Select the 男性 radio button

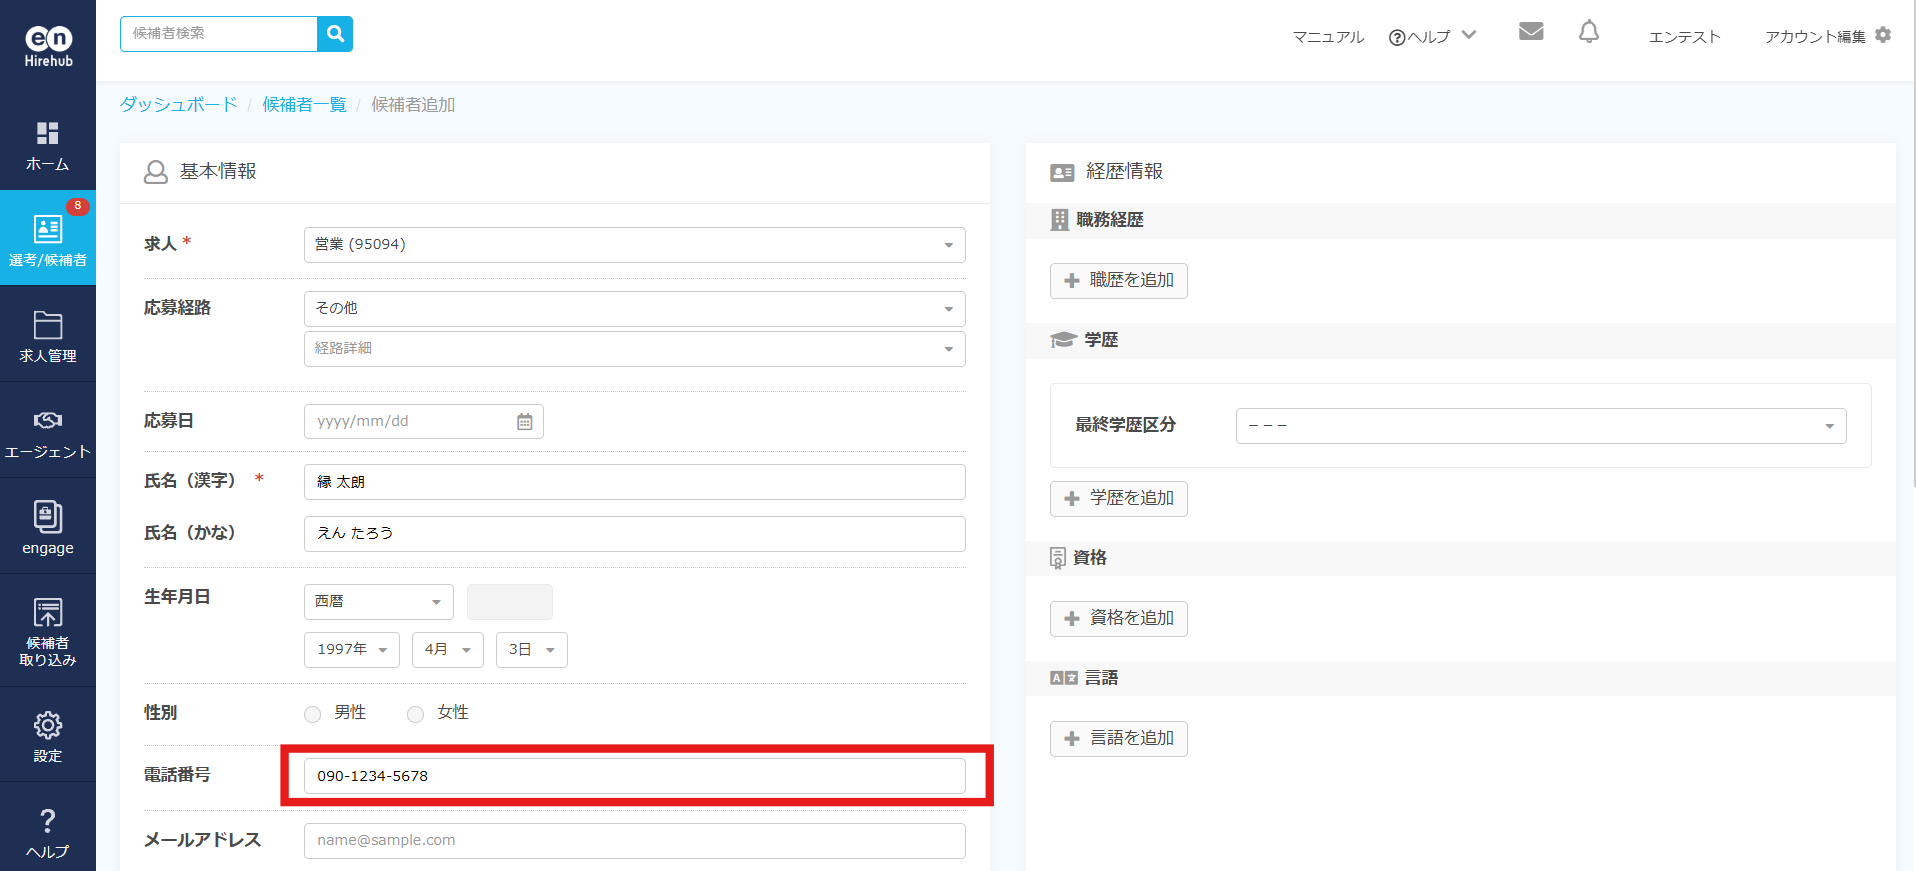313,714
